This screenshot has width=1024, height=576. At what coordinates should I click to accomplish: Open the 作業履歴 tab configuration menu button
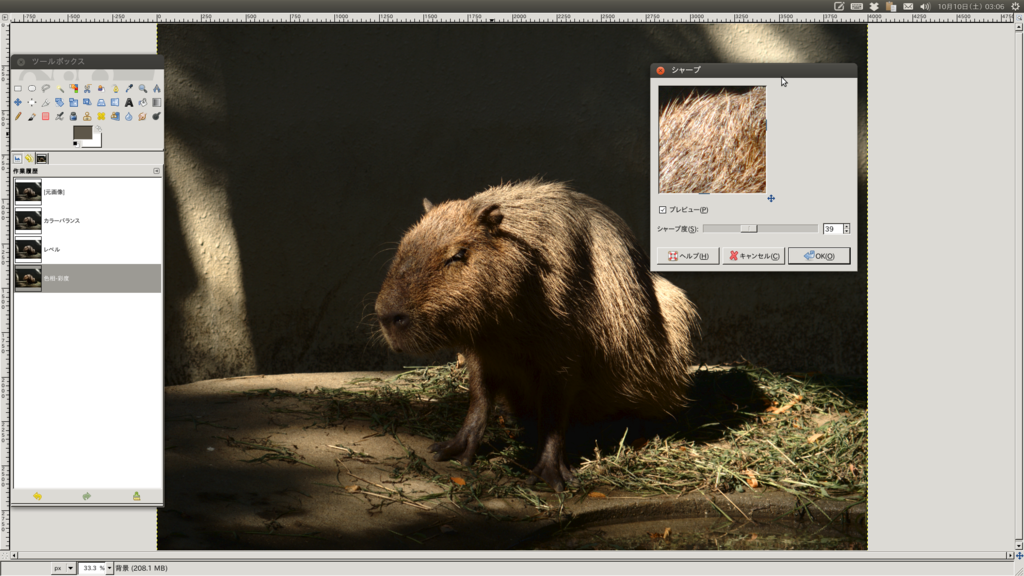tap(157, 171)
